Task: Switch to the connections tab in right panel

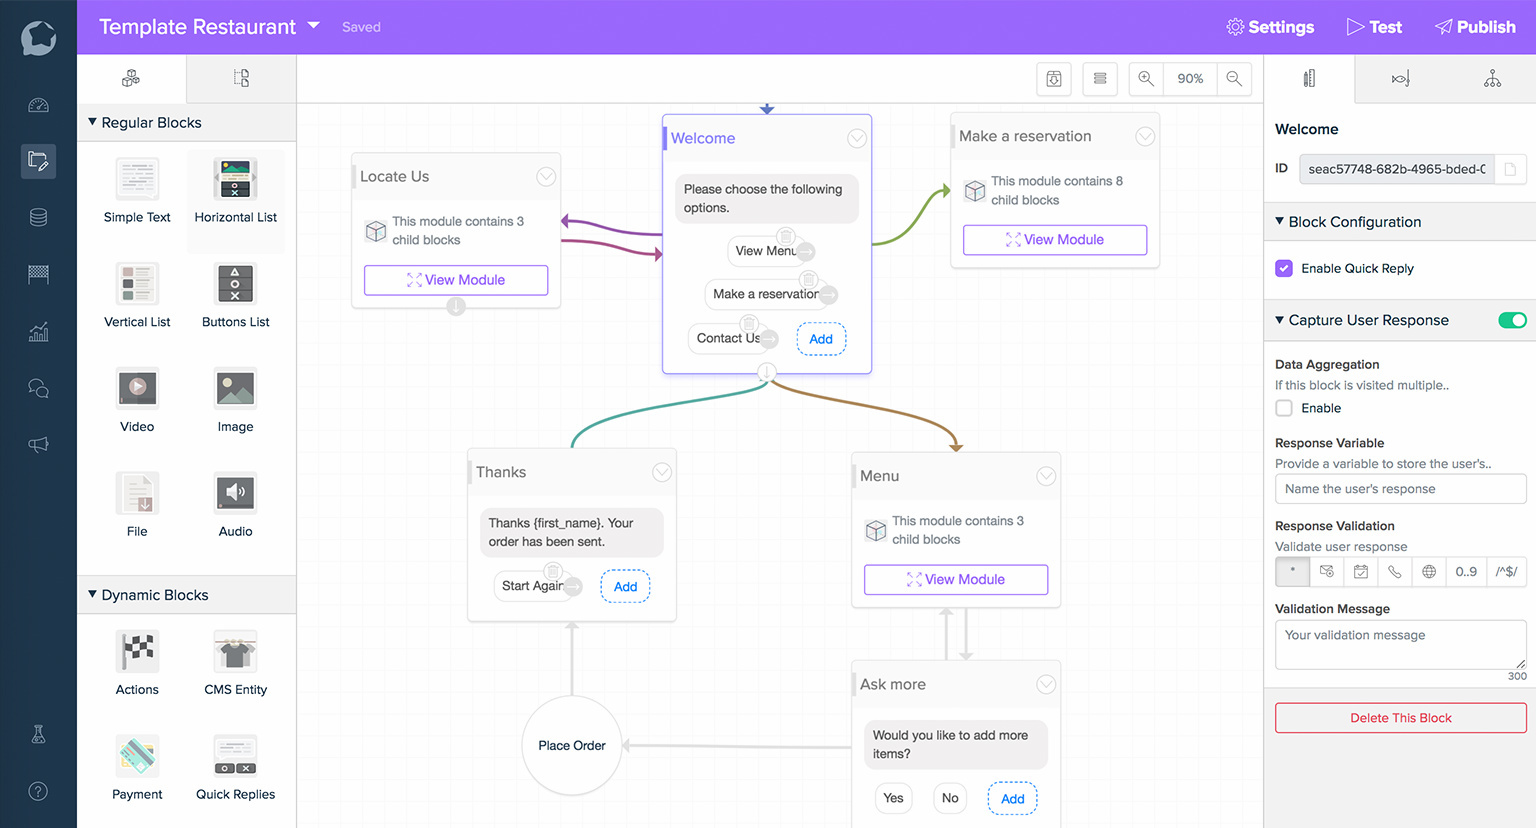Action: [x=1400, y=78]
